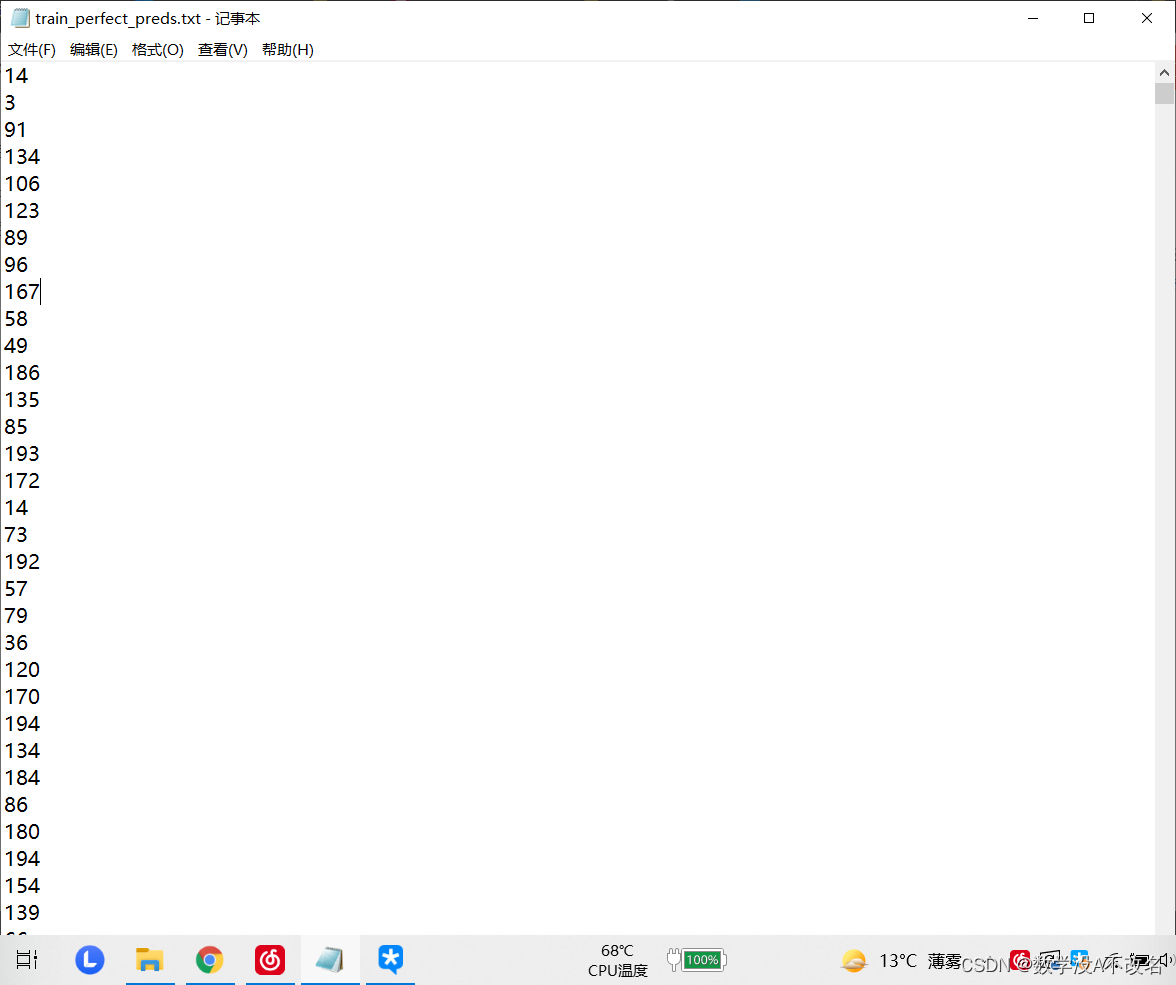Click the line reading 96

(16, 265)
